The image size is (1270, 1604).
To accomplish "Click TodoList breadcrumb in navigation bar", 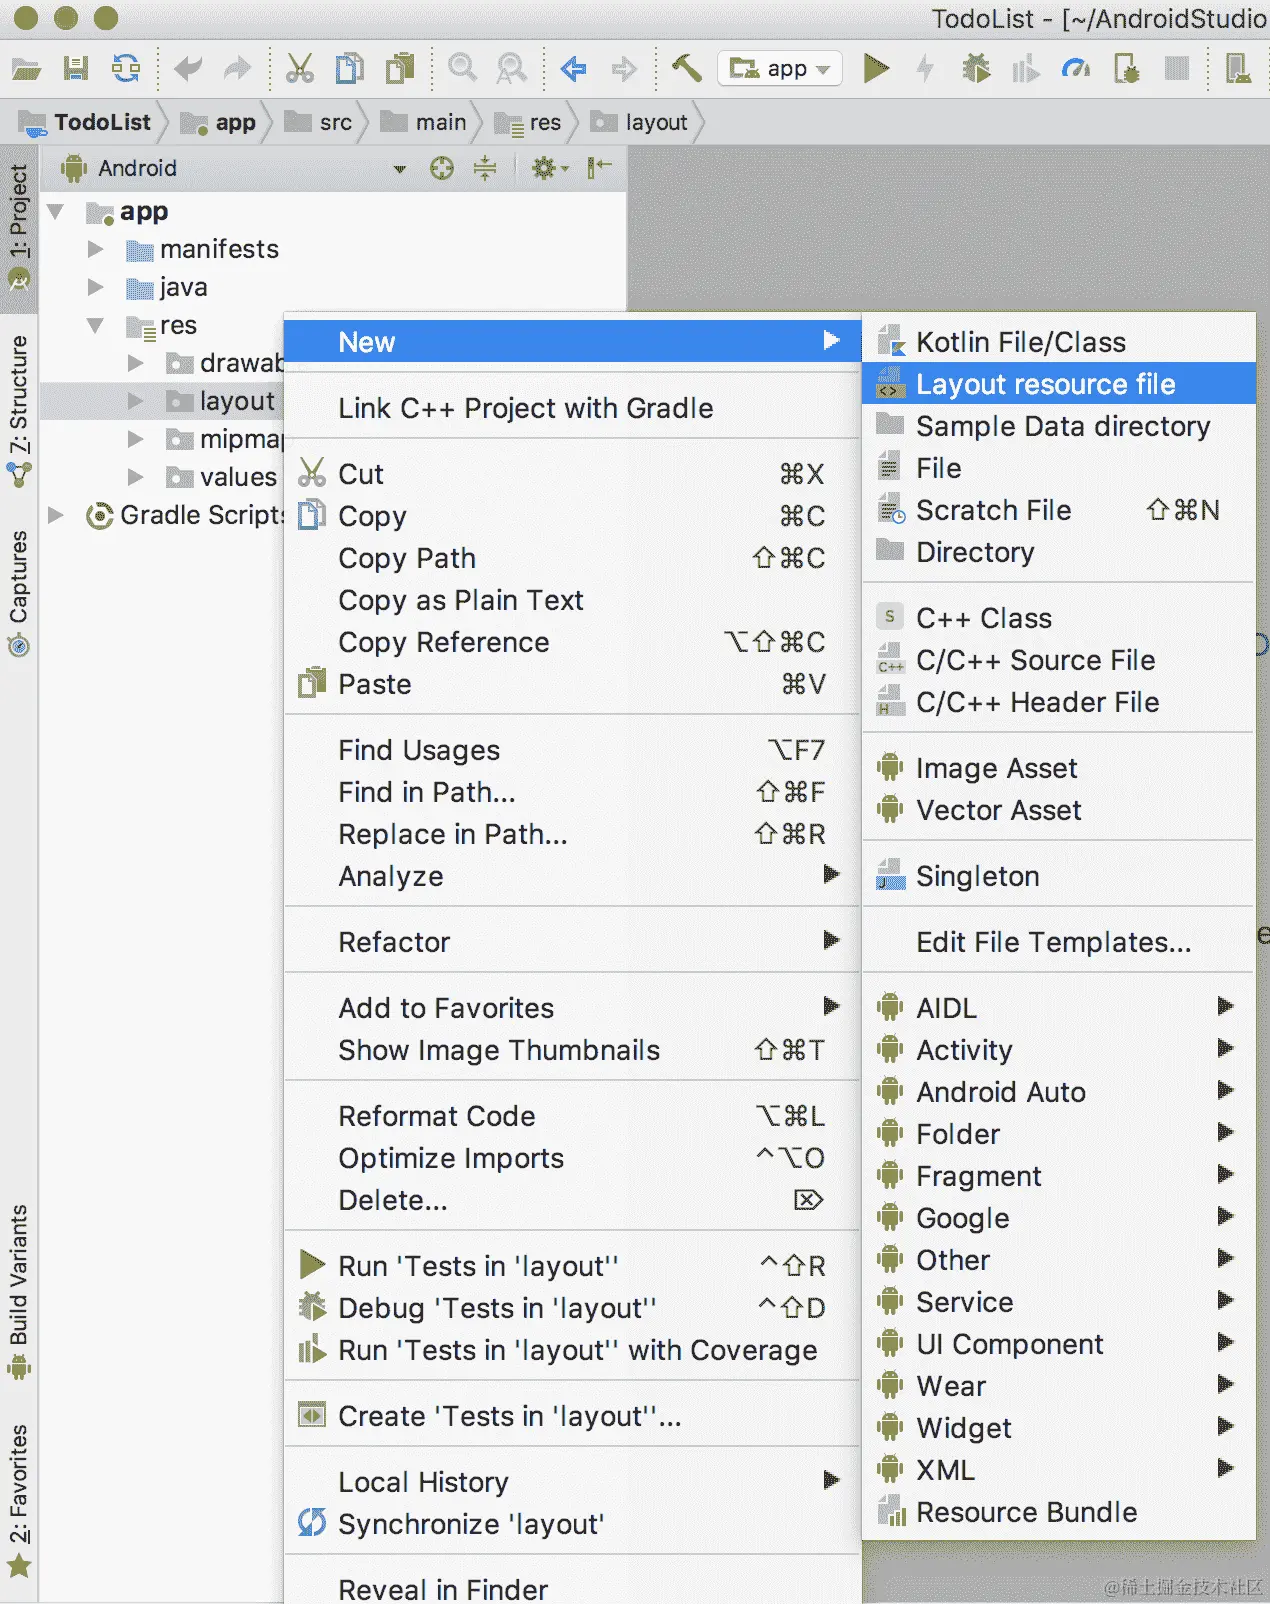I will click(x=86, y=122).
